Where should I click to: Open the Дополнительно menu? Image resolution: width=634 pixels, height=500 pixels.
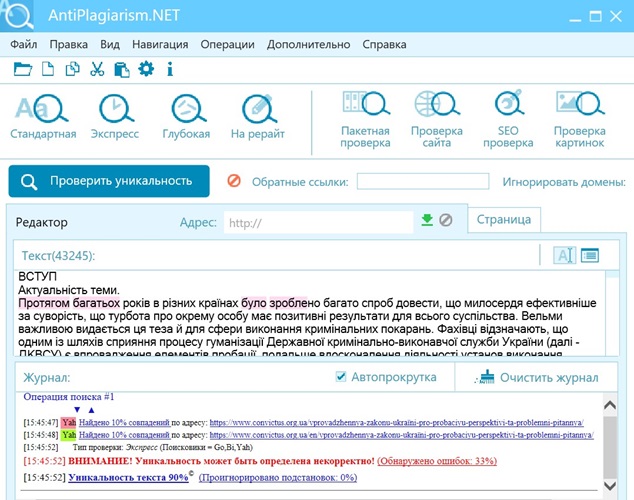click(309, 44)
